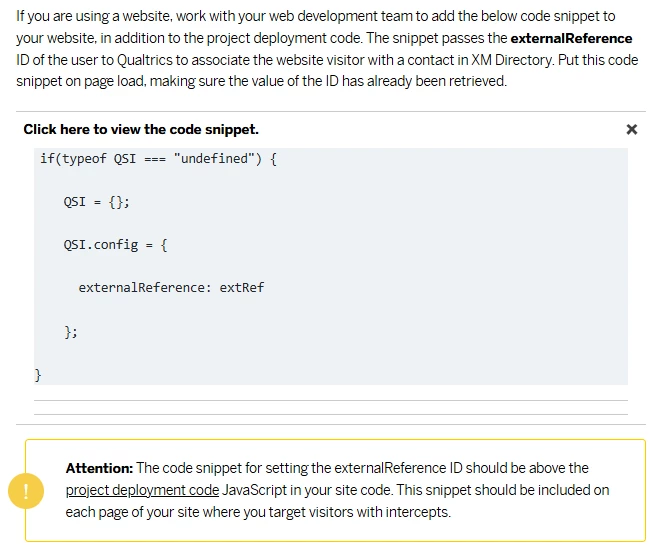The image size is (664, 552).
Task: Place cursor on the if(typeof QSI) code line
Action: (x=158, y=159)
